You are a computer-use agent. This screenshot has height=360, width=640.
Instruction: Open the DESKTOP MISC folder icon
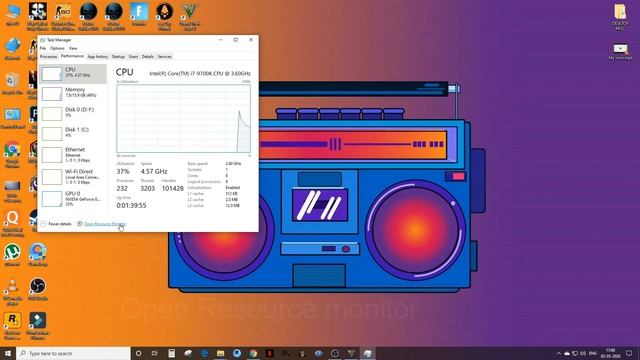620,17
